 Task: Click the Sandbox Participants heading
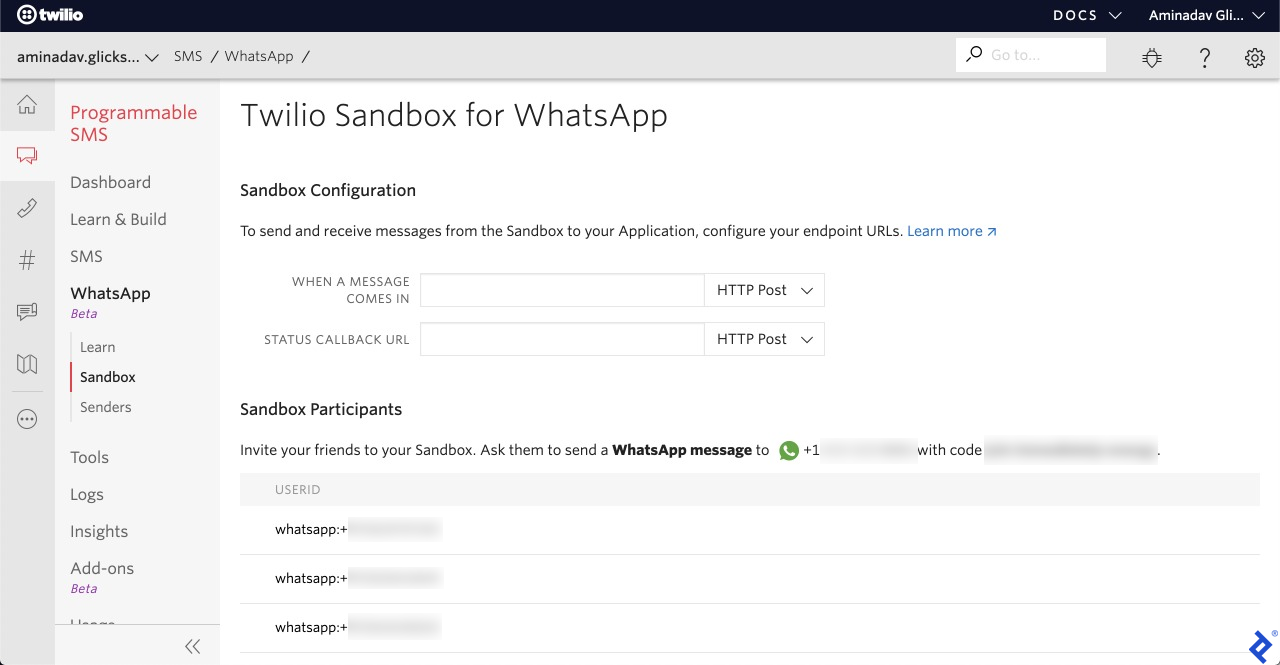(x=321, y=409)
